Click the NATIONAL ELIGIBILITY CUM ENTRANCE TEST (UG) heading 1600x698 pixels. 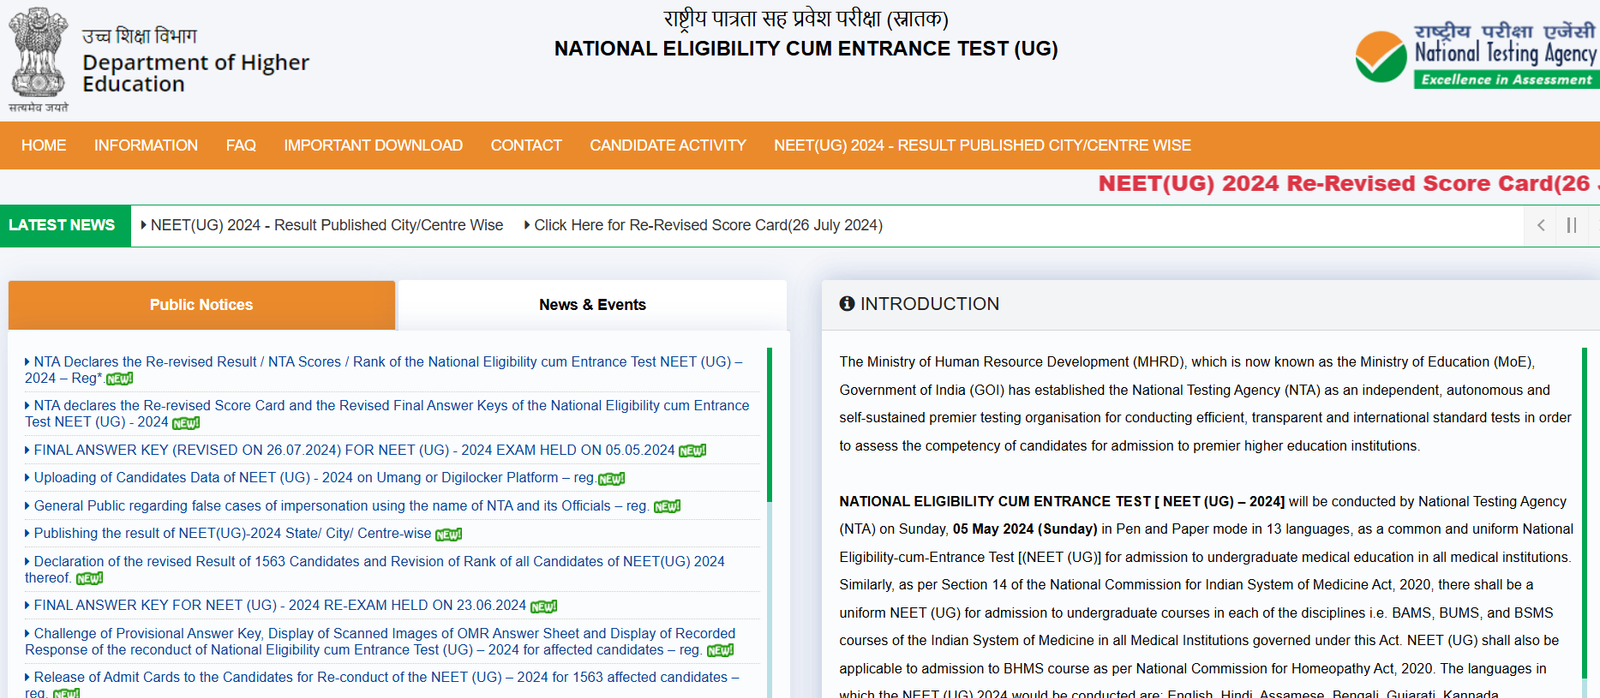806,49
